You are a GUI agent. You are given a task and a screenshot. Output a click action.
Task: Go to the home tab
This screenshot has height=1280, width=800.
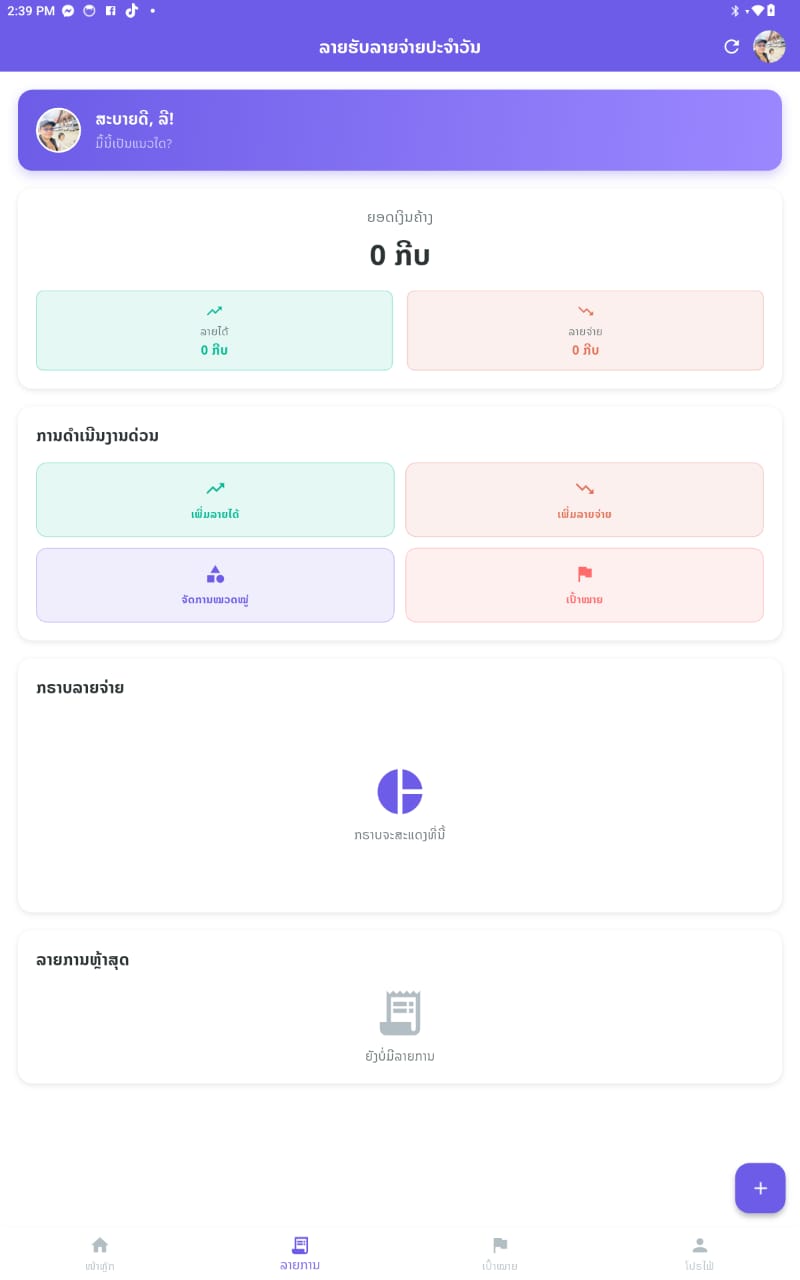pyautogui.click(x=100, y=1252)
